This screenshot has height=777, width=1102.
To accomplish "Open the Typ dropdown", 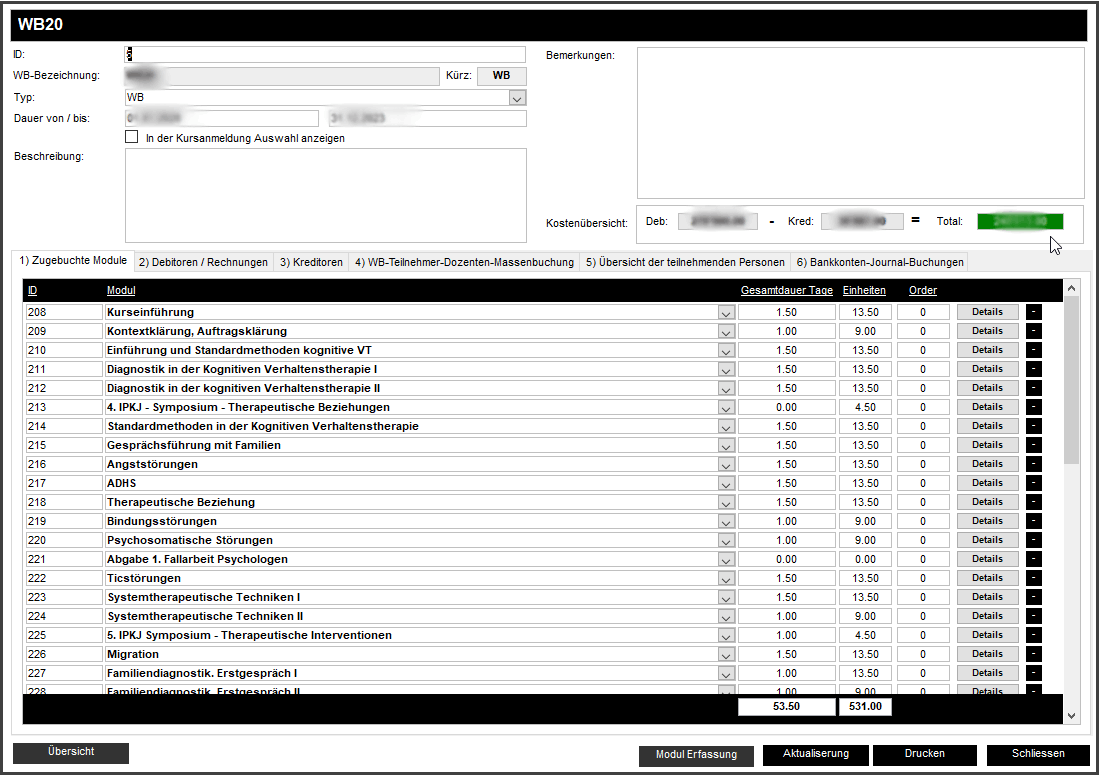I will [517, 98].
